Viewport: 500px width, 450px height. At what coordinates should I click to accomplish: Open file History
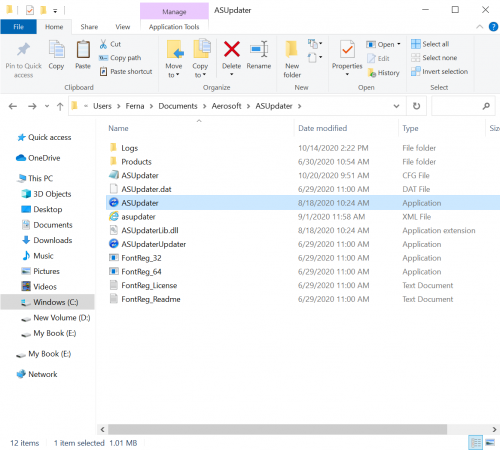[383, 72]
